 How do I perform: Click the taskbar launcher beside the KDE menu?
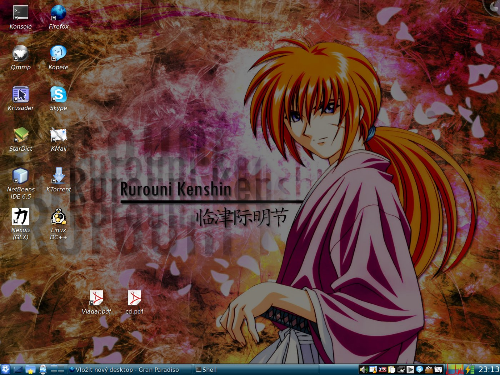(x=18, y=369)
